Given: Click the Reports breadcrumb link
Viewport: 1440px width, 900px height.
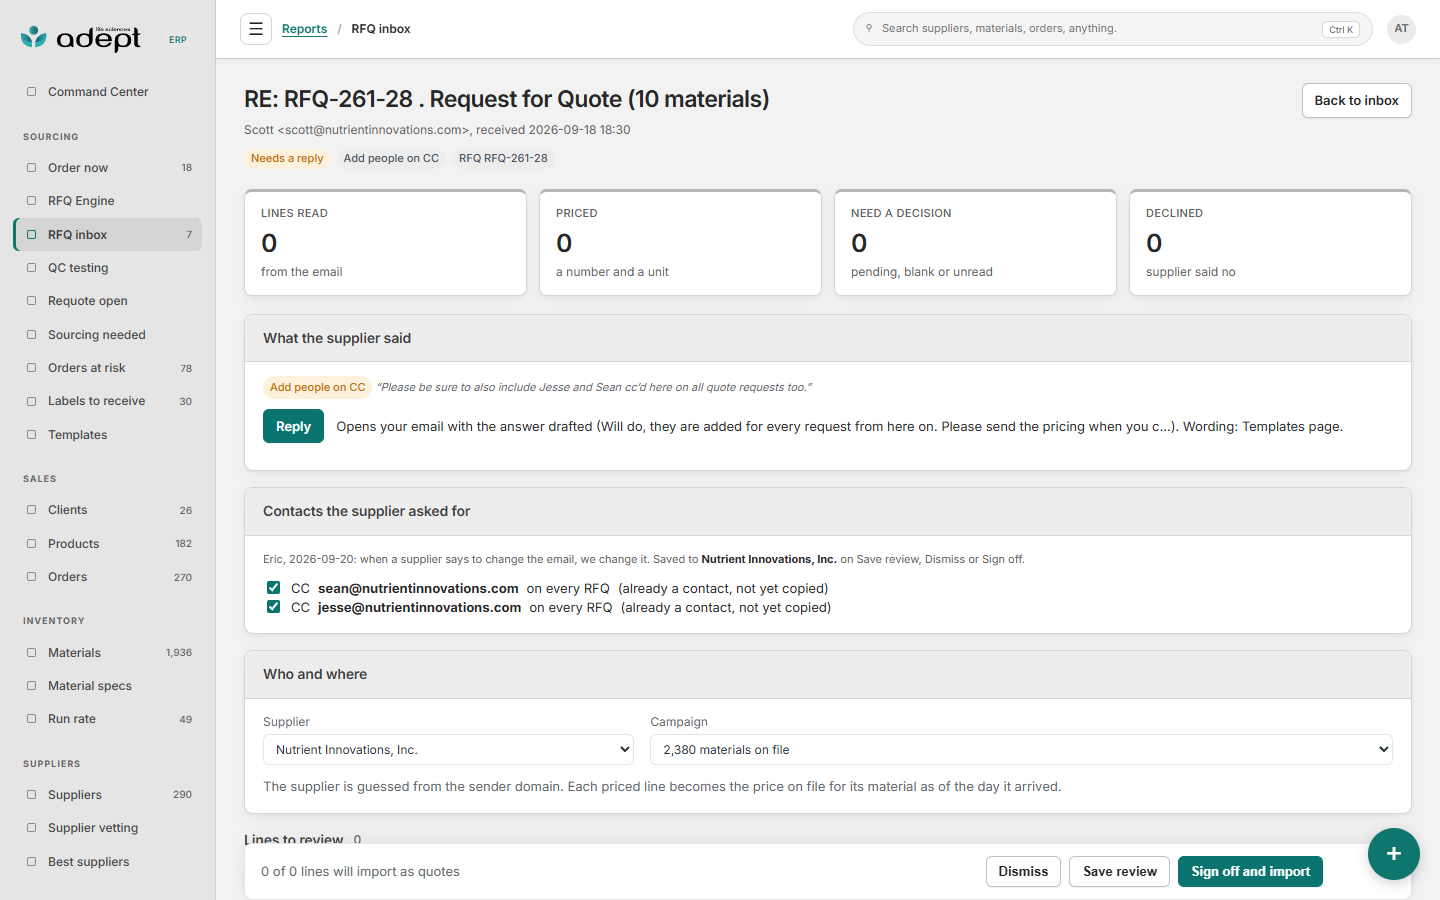Looking at the screenshot, I should coord(304,29).
